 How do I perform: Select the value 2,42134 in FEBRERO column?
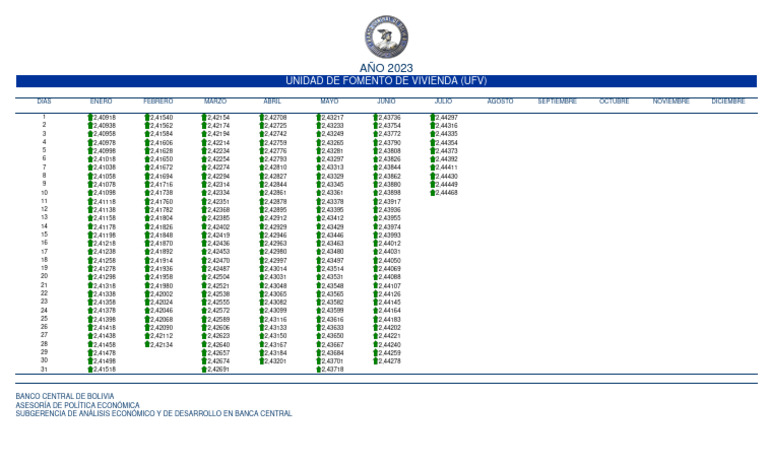coord(161,344)
